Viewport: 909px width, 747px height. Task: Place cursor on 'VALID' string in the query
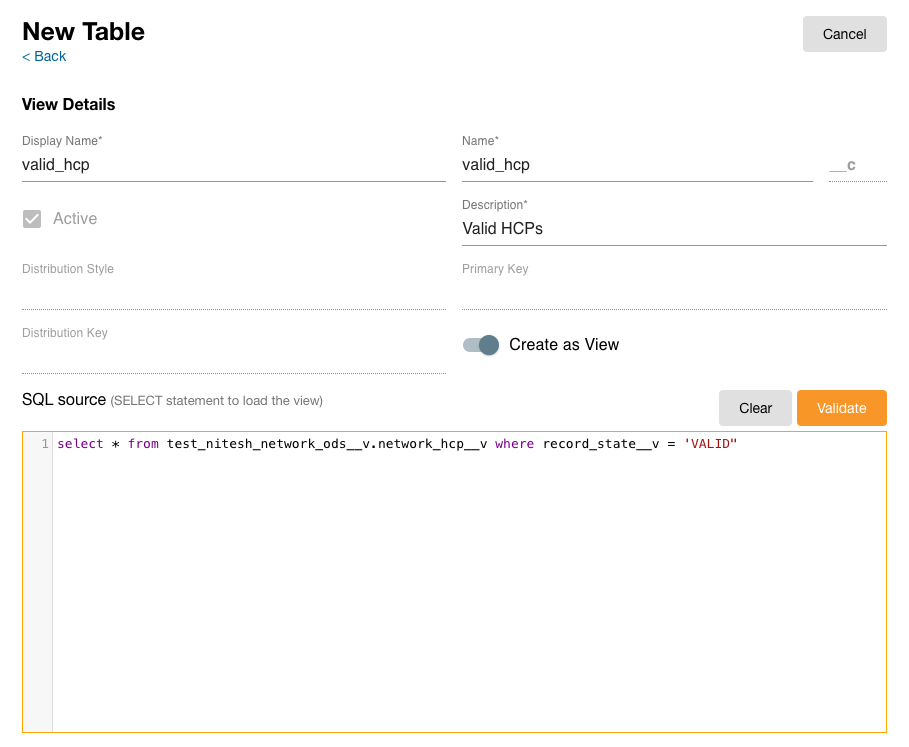(x=710, y=444)
